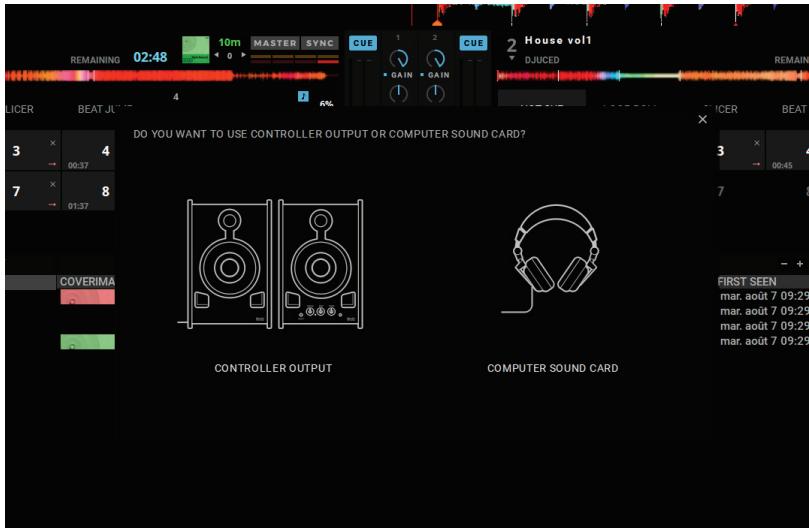The image size is (809, 531).
Task: Click the blue music note key icon
Action: 303,96
